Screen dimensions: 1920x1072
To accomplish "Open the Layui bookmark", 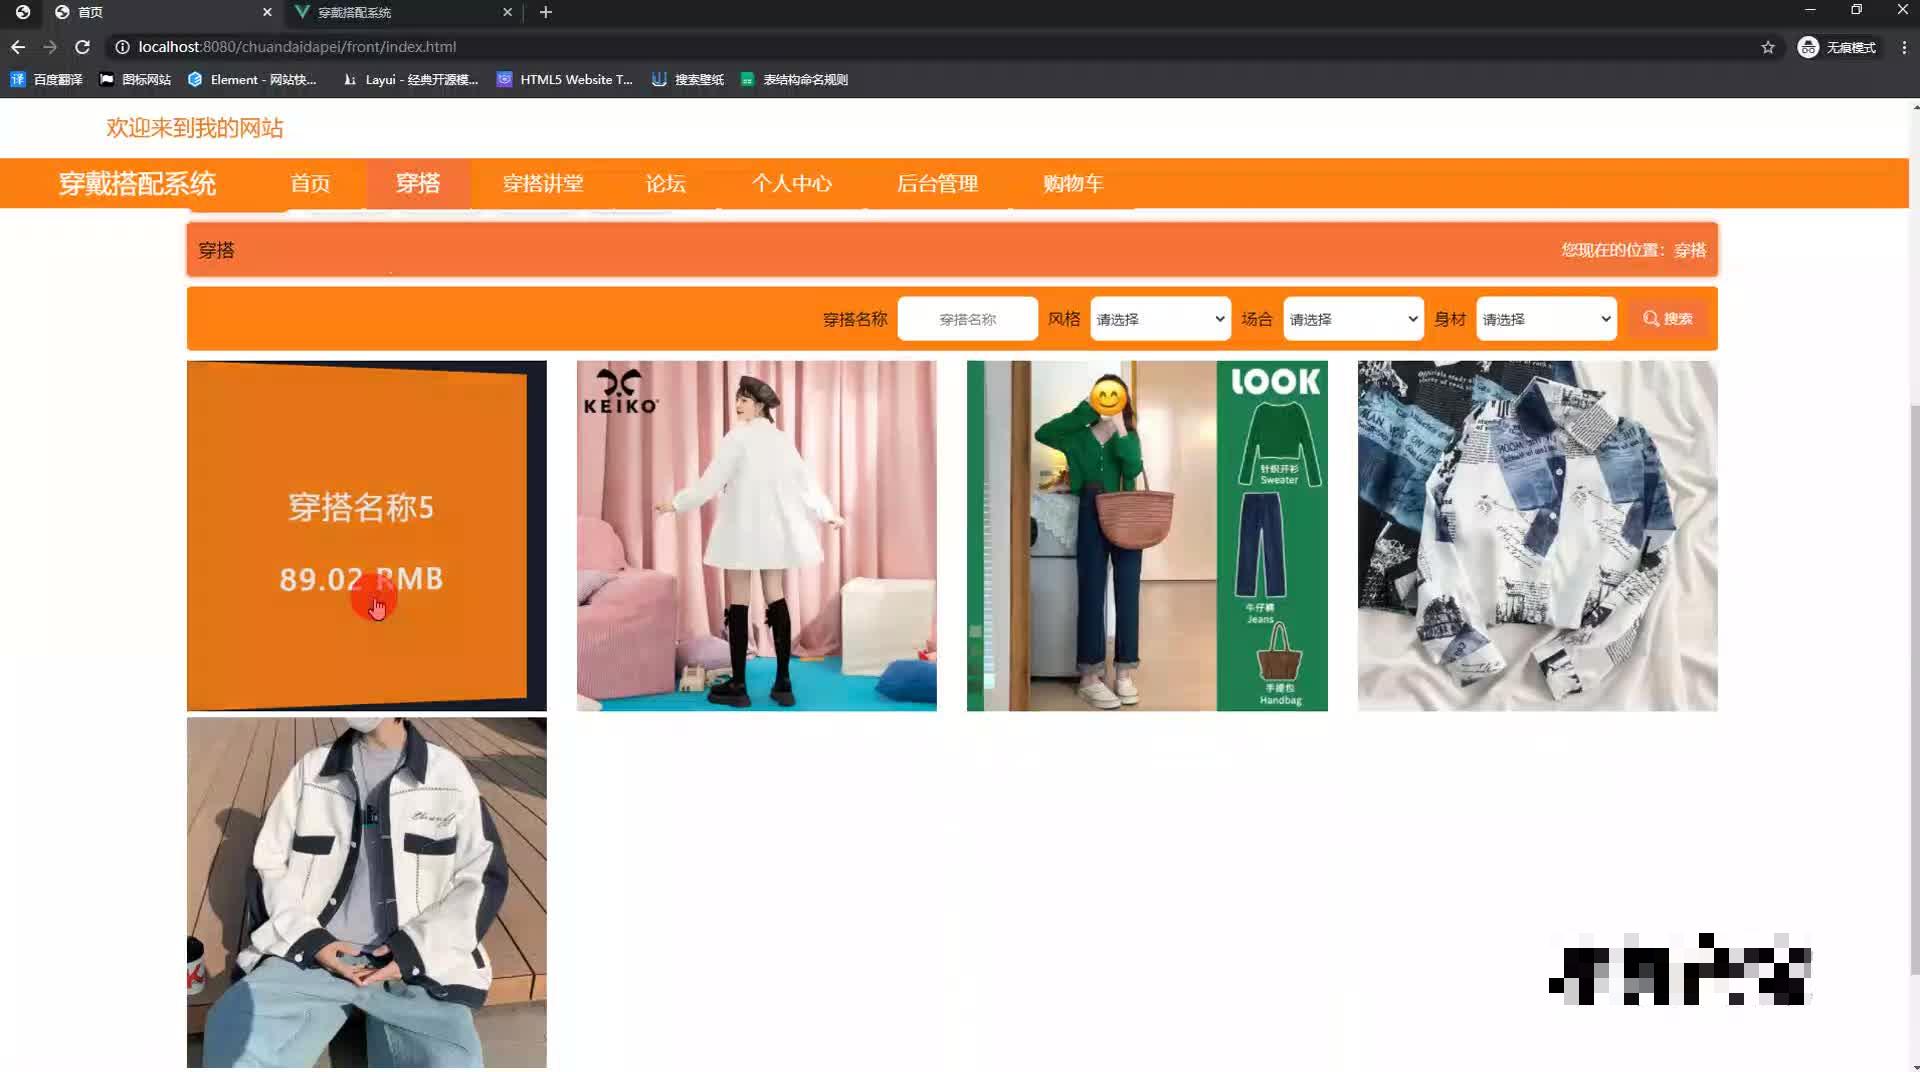I will 410,79.
